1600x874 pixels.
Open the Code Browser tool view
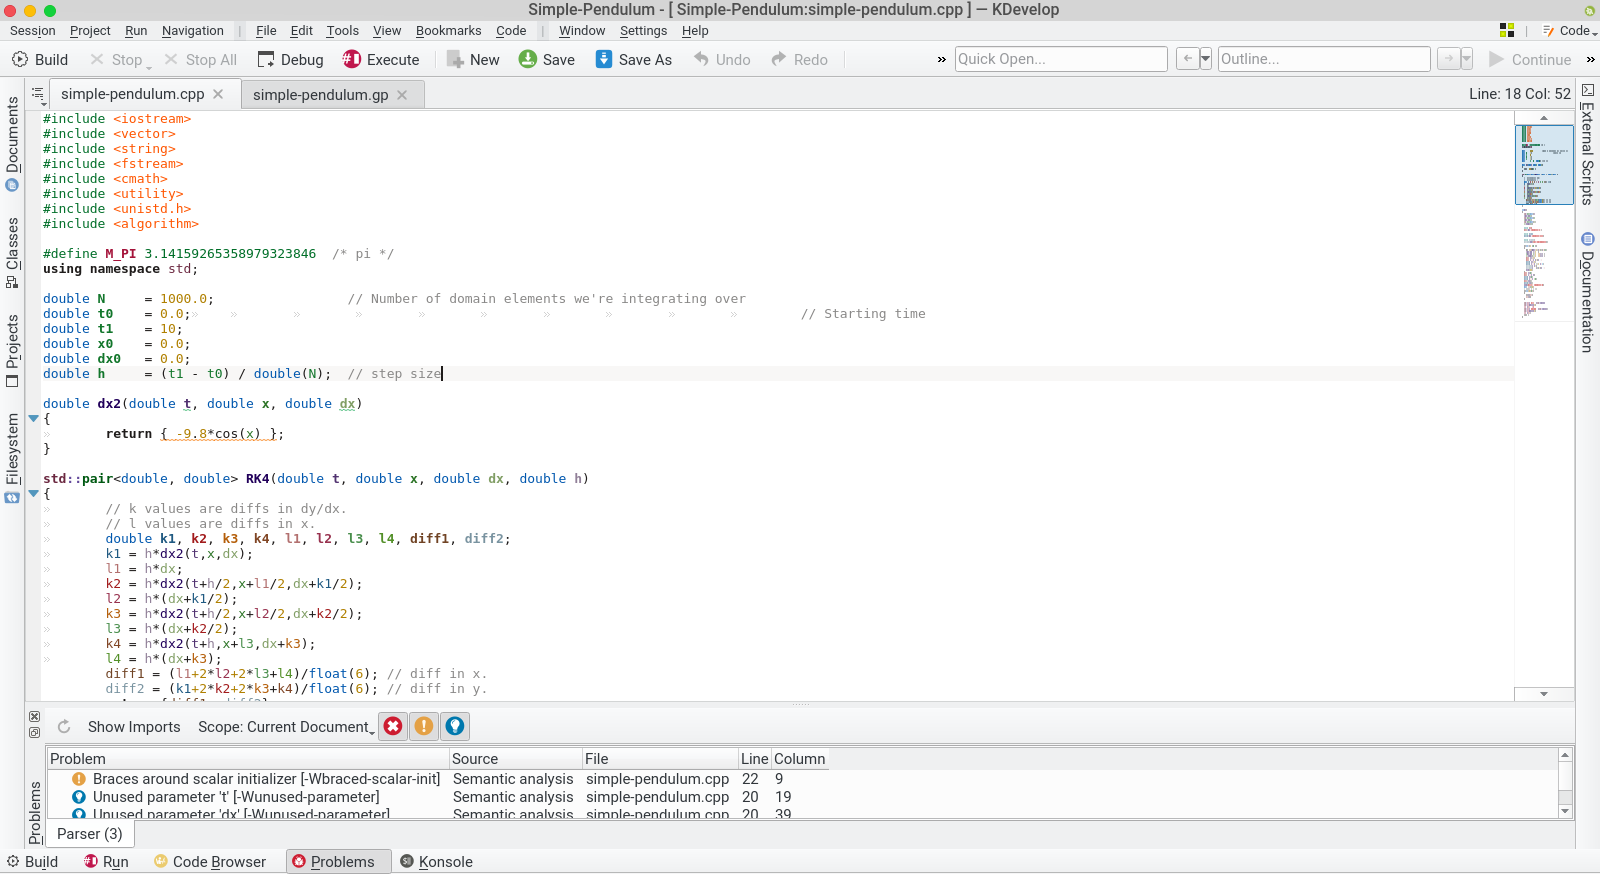210,862
